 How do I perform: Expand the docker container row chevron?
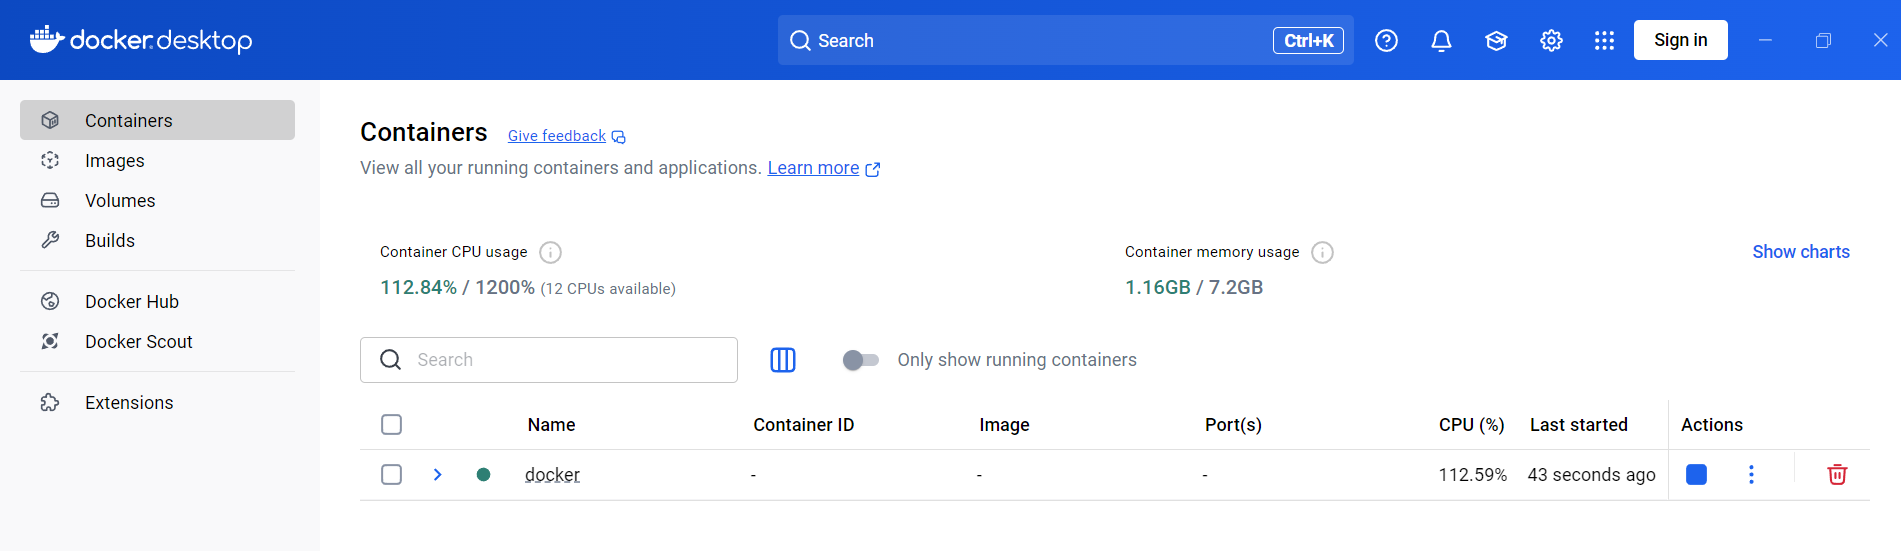tap(437, 474)
